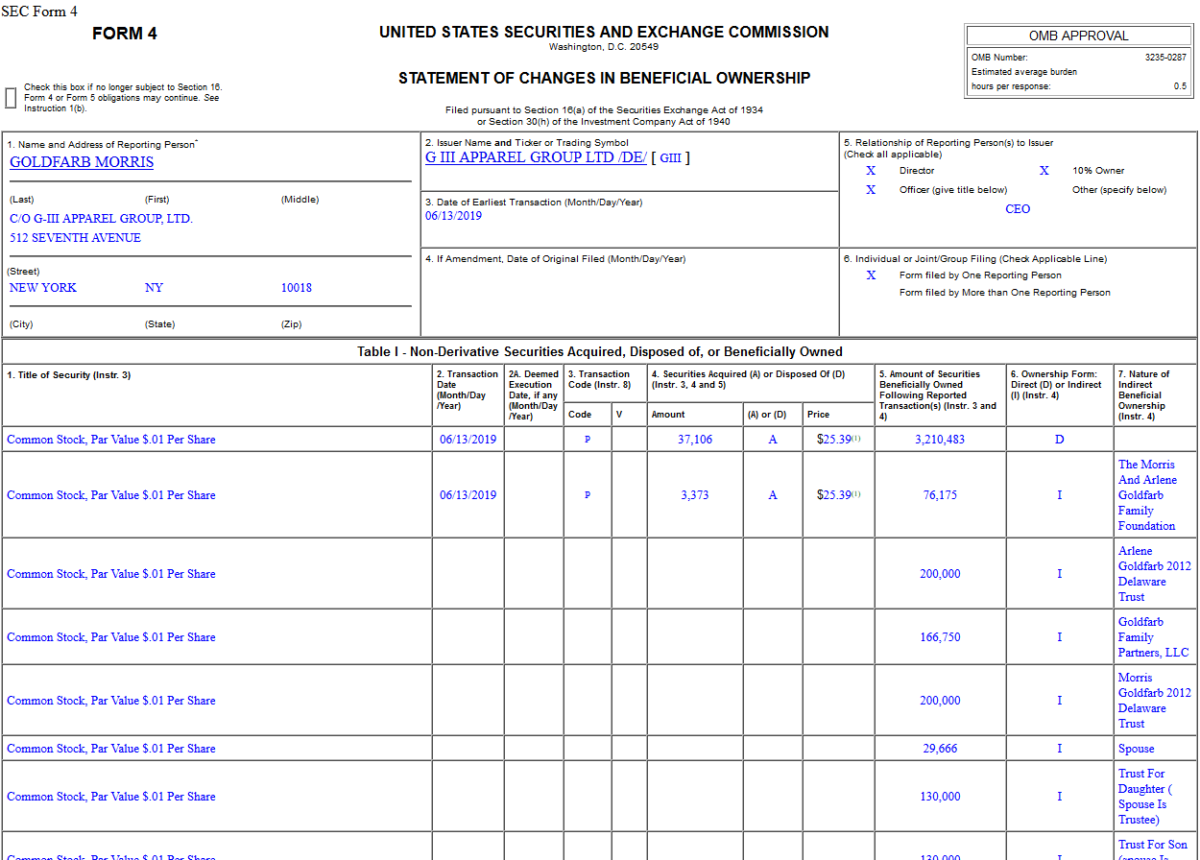Image resolution: width=1200 pixels, height=860 pixels.
Task: Click Common Stock title in the 3,210,483 row
Action: pyautogui.click(x=111, y=439)
